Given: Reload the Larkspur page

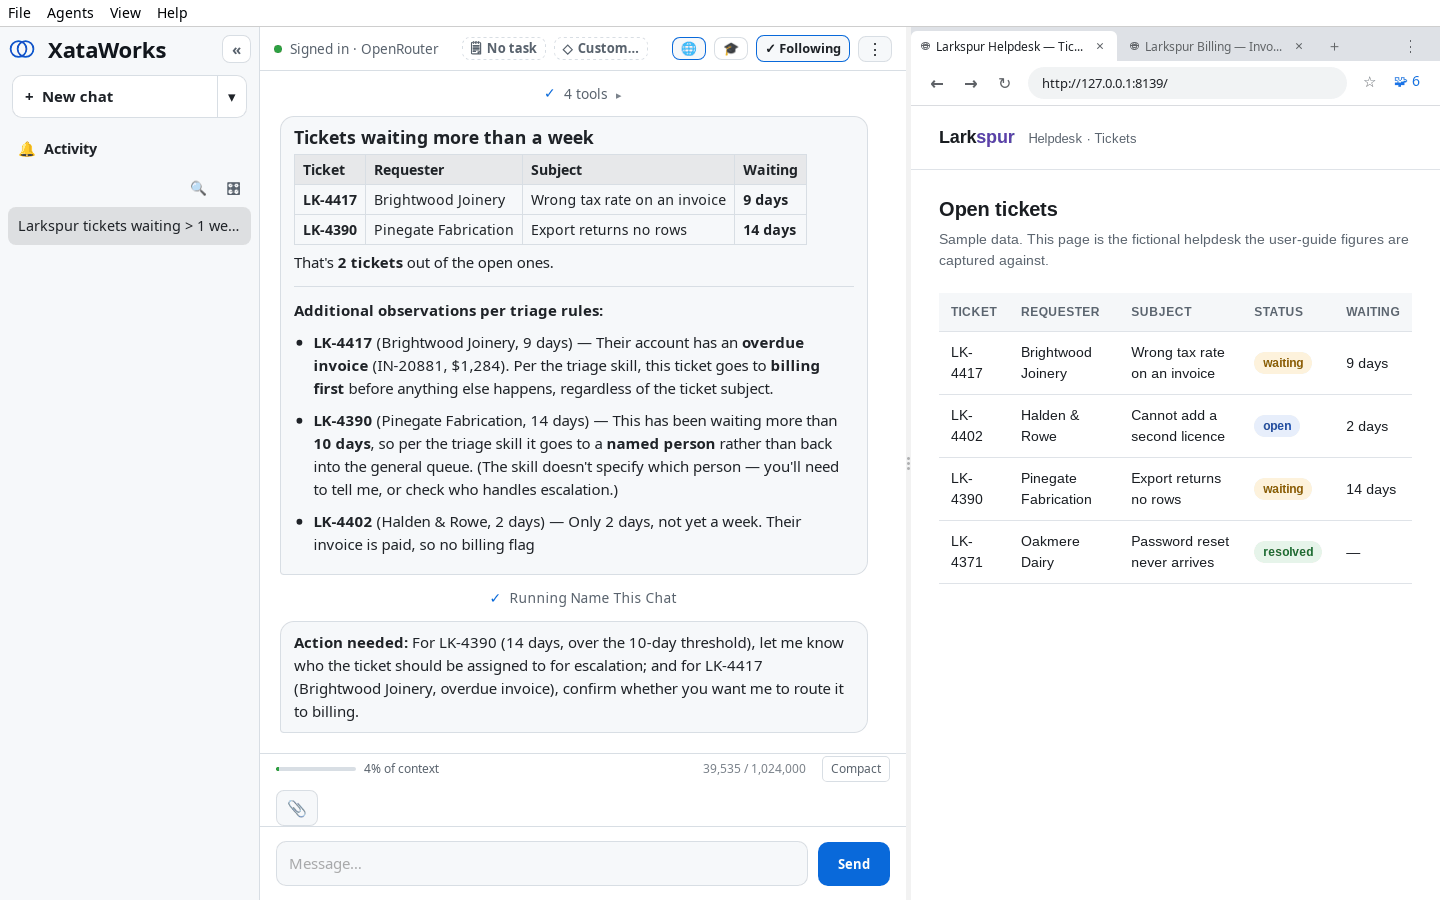Looking at the screenshot, I should (1005, 83).
